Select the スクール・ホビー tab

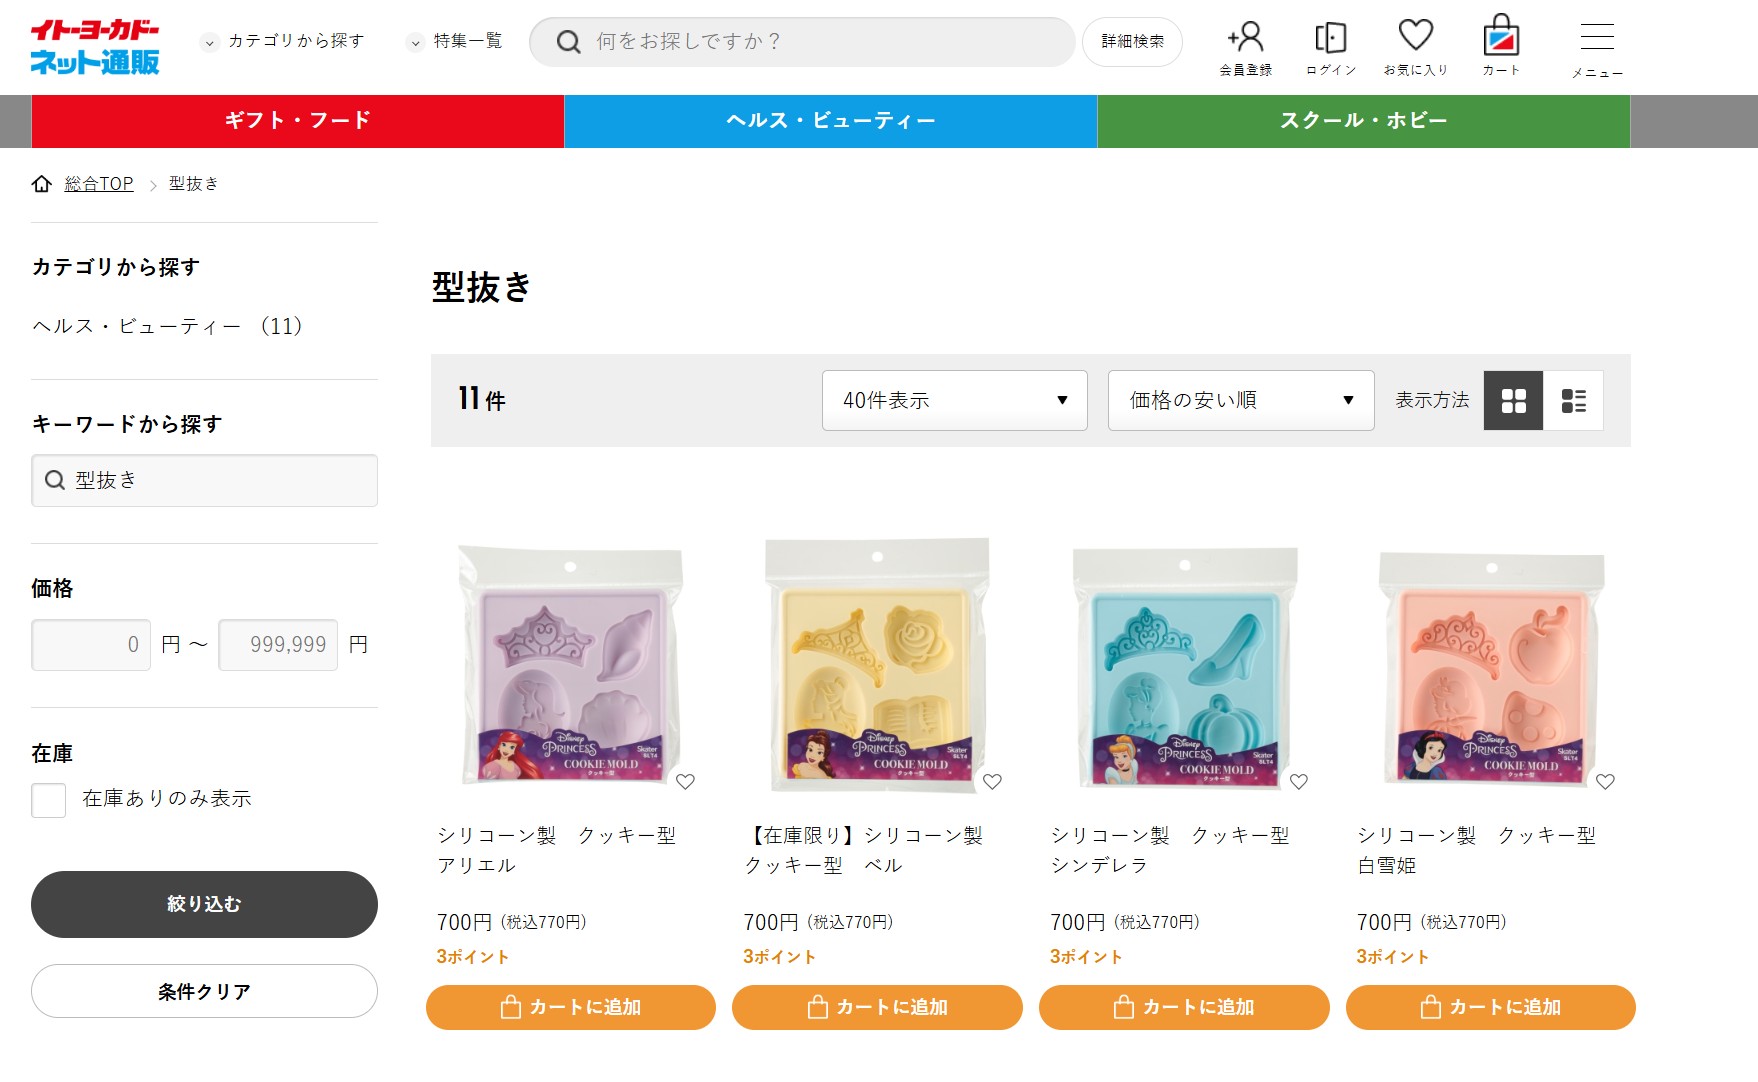[1363, 121]
